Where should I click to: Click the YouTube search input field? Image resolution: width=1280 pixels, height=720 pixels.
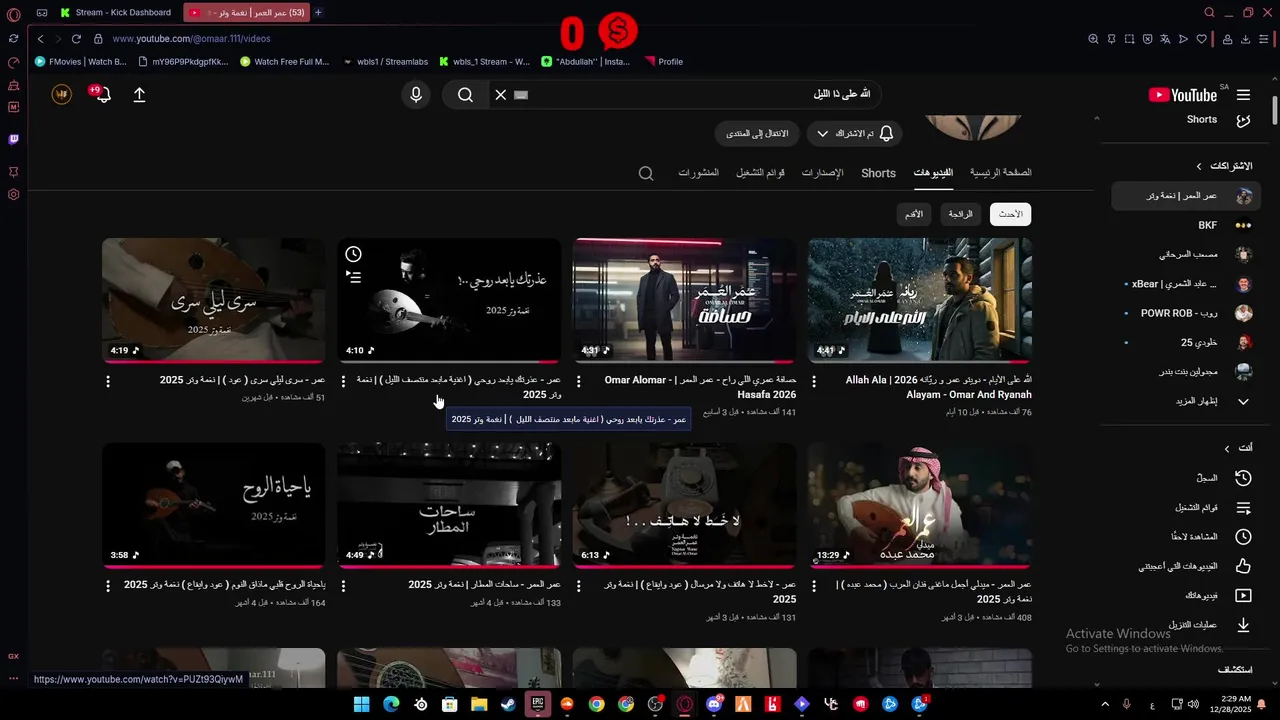click(700, 95)
